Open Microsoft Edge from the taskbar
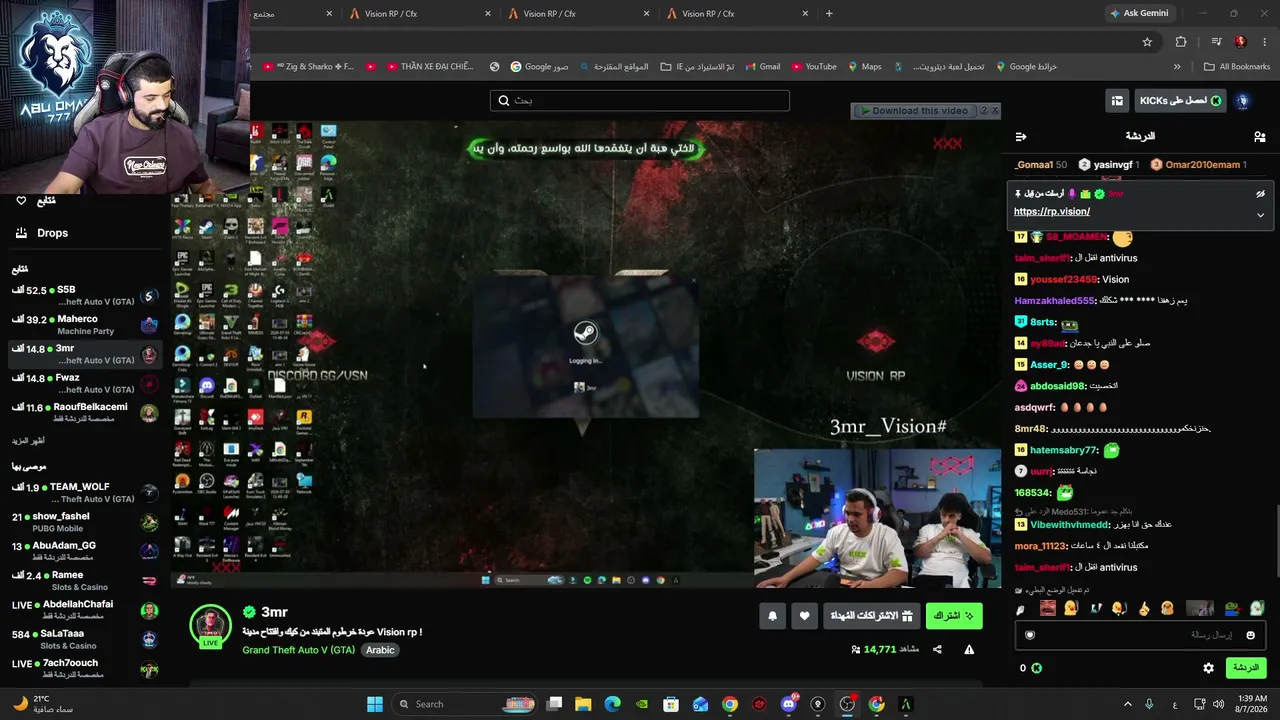This screenshot has height=720, width=1280. click(612, 704)
